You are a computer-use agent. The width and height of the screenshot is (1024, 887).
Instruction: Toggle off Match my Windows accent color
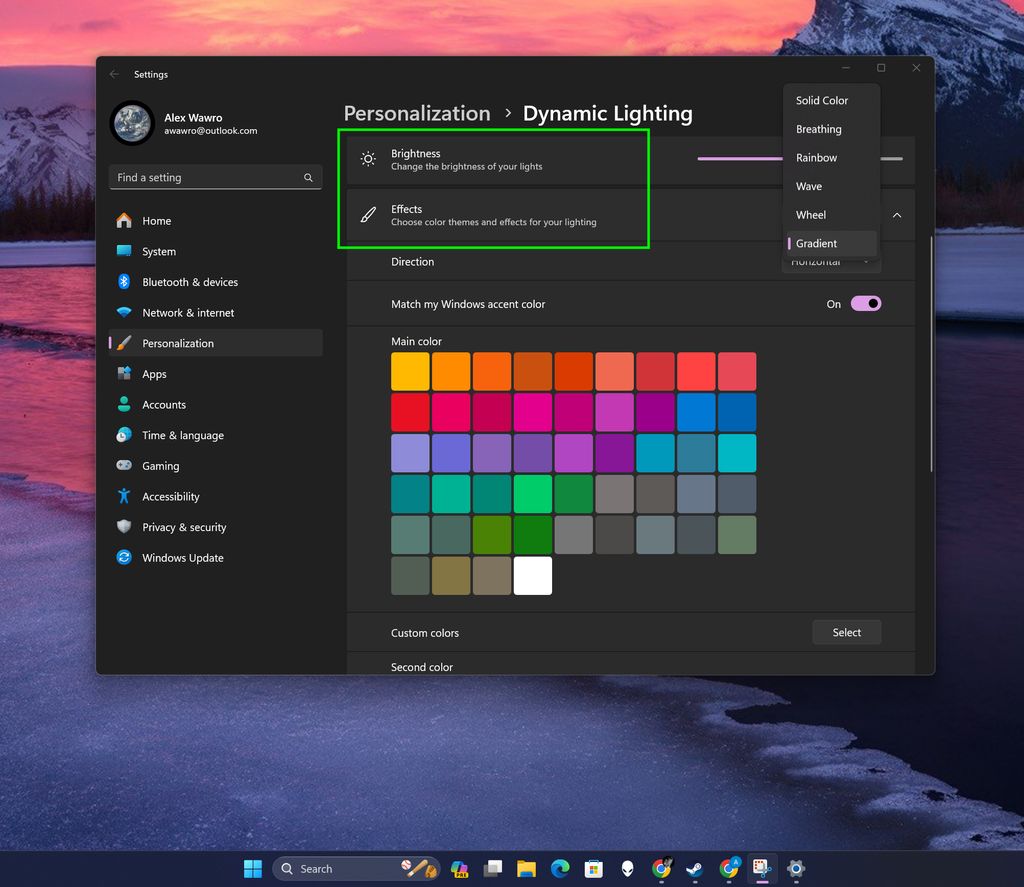(x=864, y=303)
